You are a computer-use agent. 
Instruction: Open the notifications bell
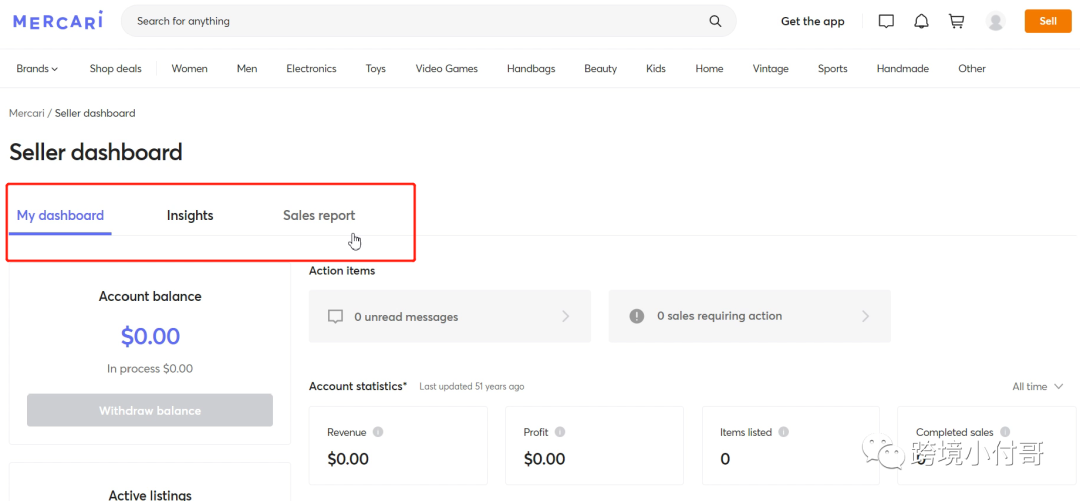click(921, 21)
